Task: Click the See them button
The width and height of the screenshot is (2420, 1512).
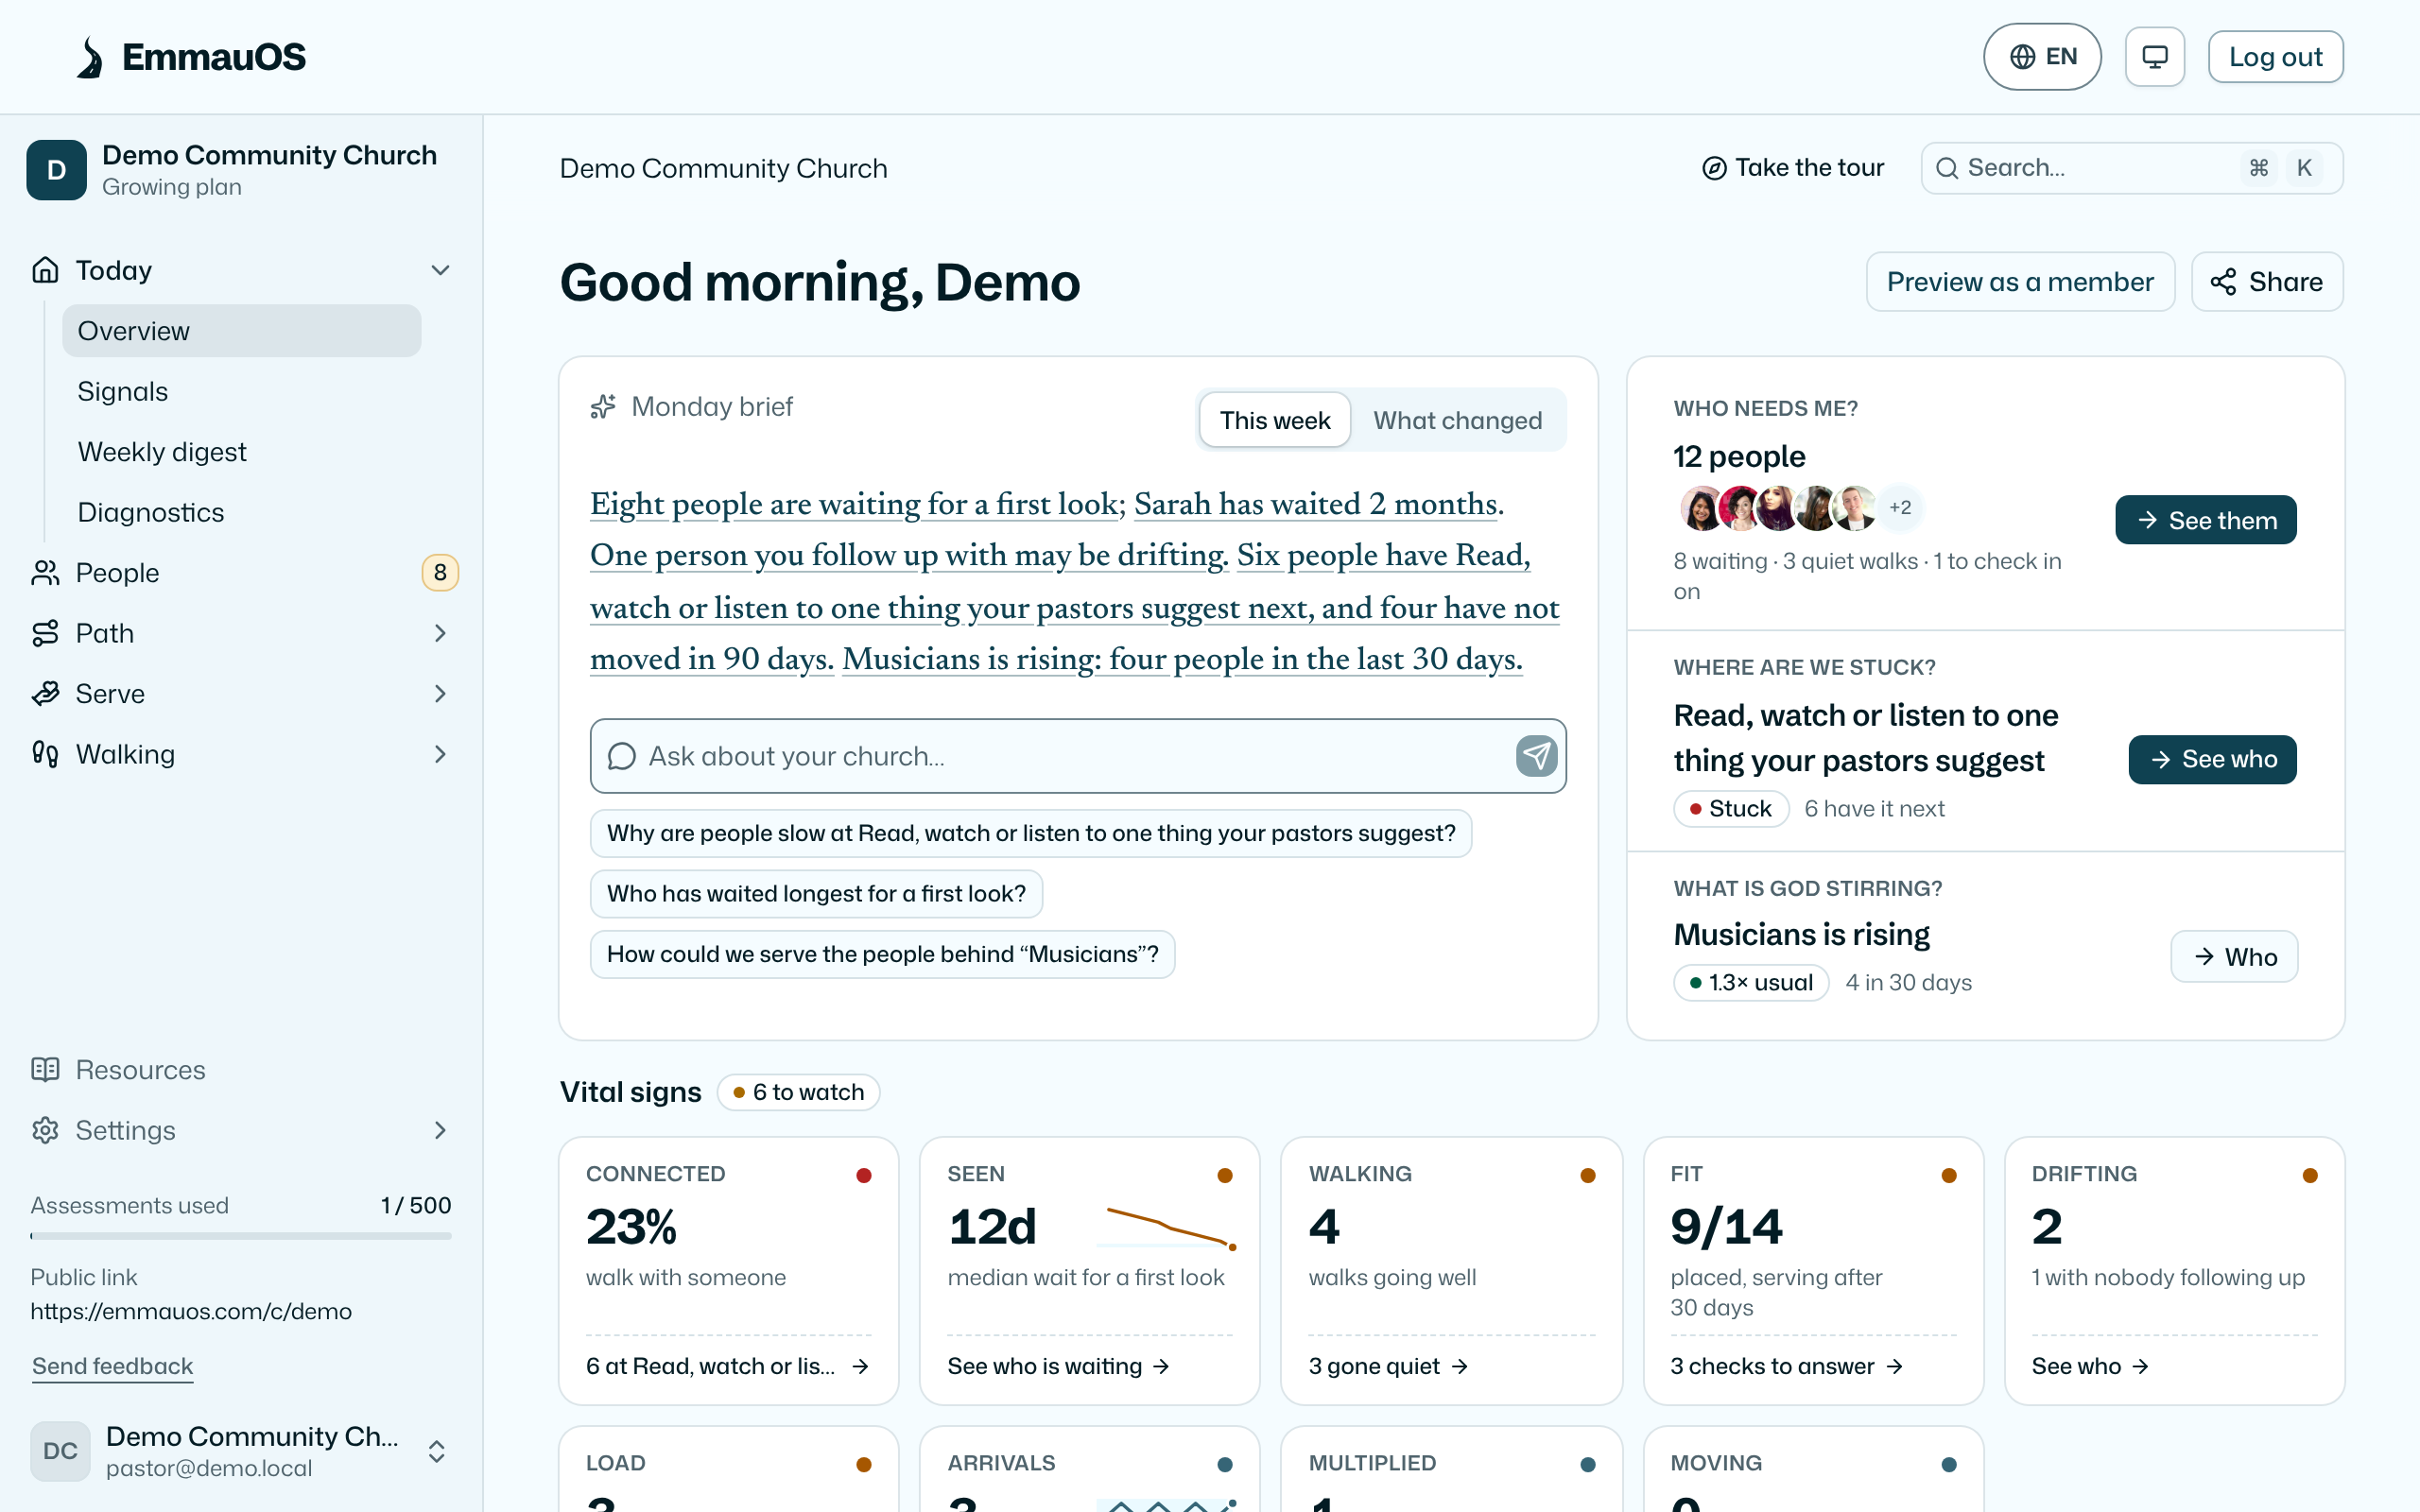Action: [x=2206, y=520]
